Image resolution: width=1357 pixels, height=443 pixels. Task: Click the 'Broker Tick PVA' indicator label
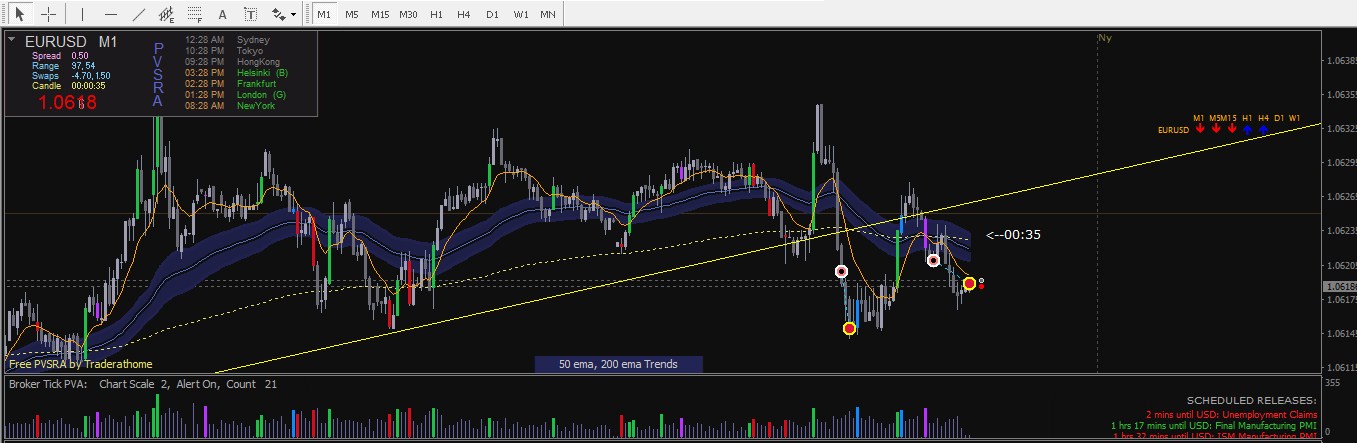(48, 384)
